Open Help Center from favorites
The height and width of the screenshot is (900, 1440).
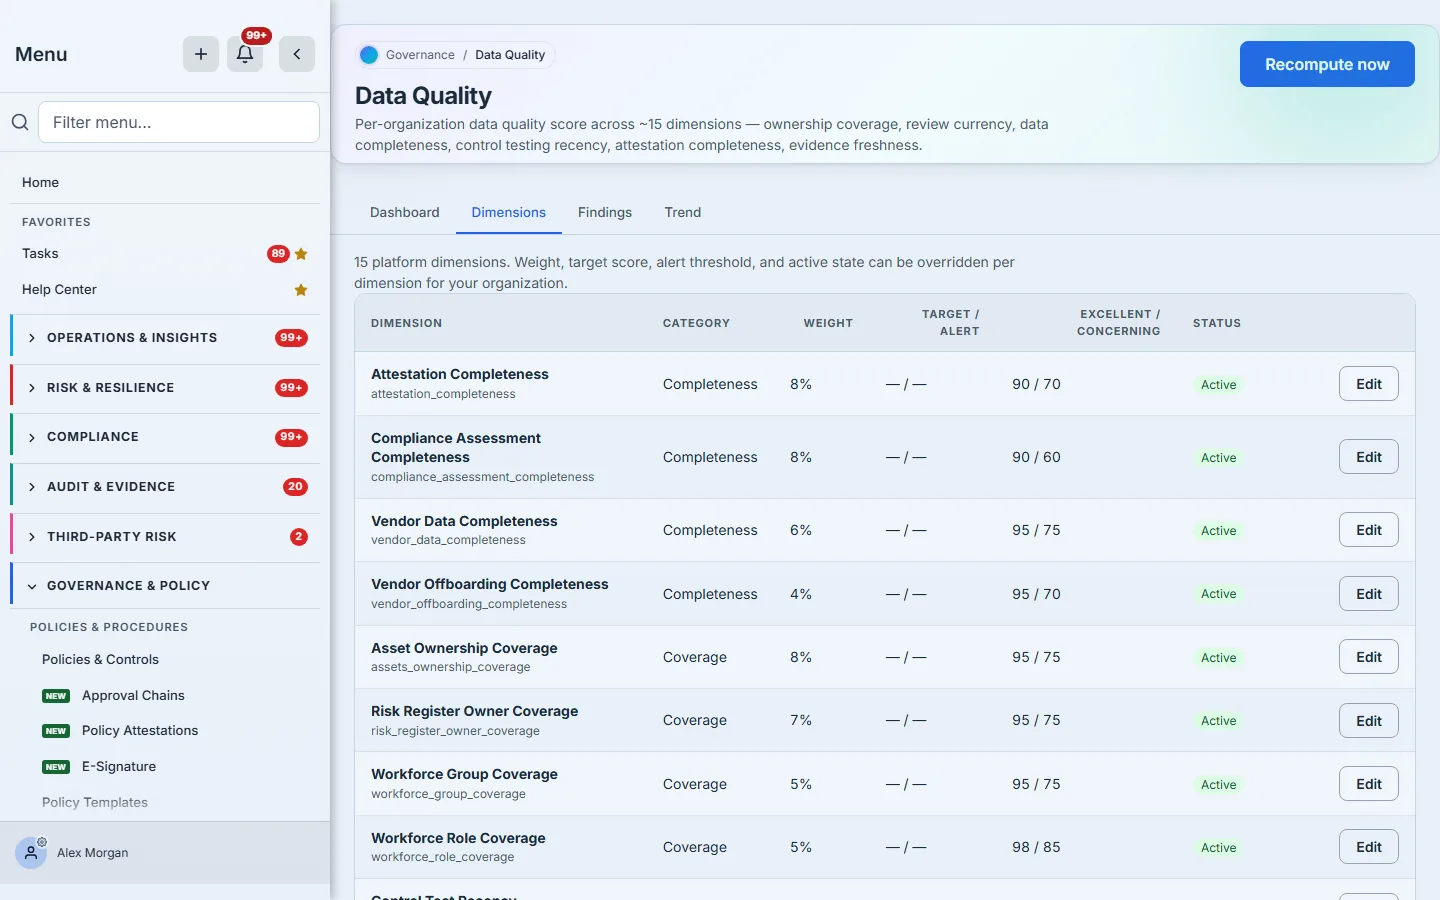[x=60, y=290]
